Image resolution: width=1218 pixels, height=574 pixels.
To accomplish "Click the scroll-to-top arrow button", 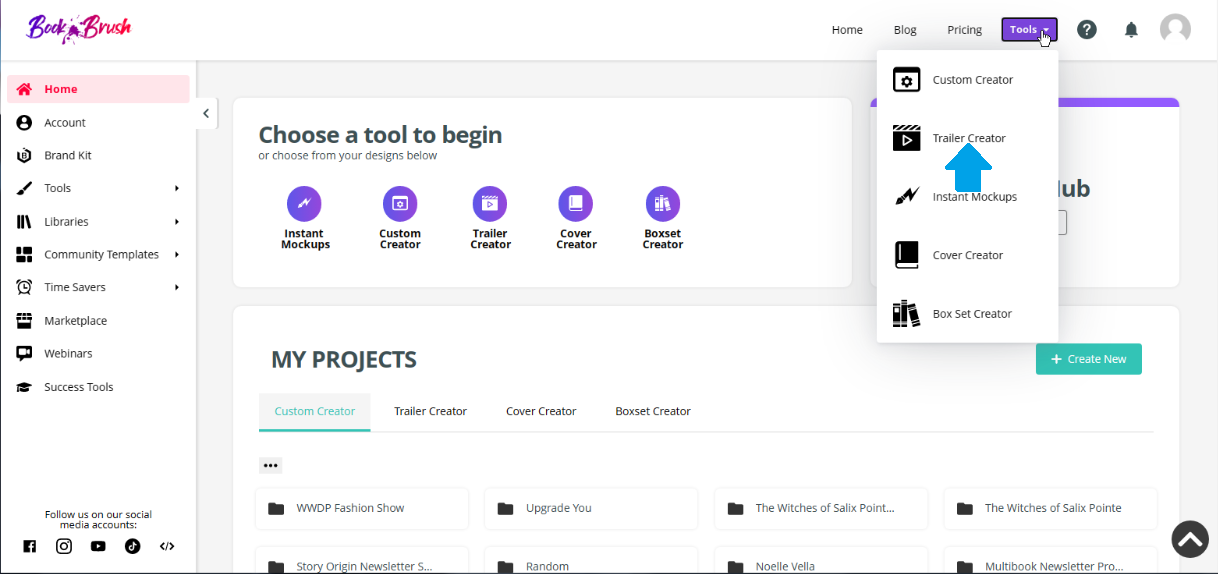I will point(1190,539).
